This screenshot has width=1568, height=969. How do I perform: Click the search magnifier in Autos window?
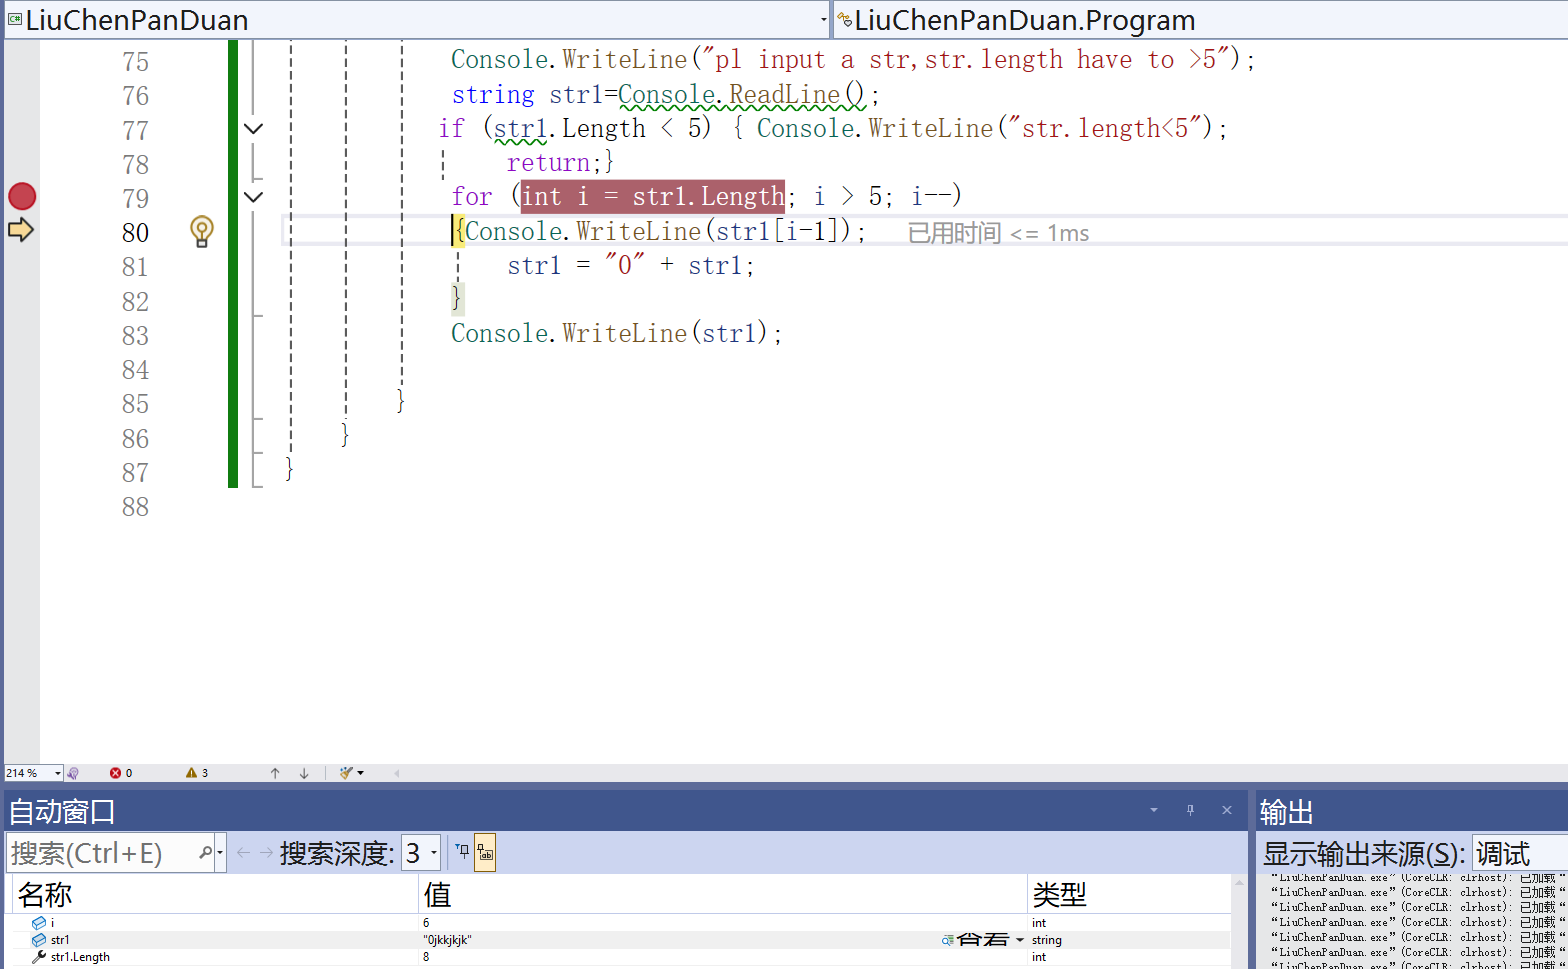click(205, 853)
